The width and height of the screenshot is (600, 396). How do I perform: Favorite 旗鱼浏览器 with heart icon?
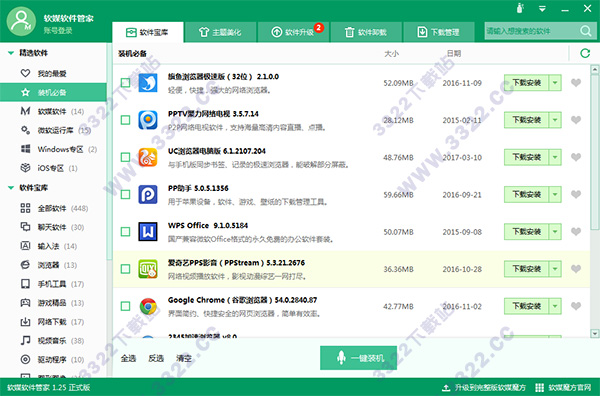(576, 83)
